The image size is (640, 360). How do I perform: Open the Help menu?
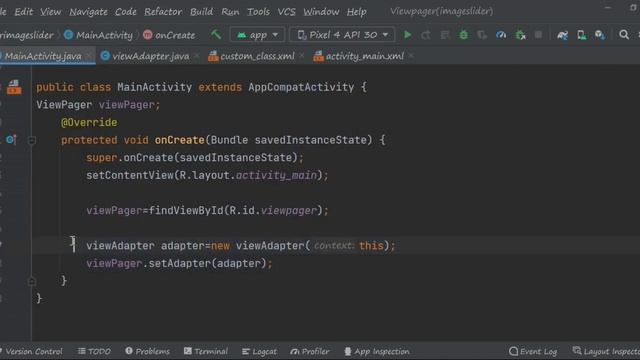click(356, 12)
